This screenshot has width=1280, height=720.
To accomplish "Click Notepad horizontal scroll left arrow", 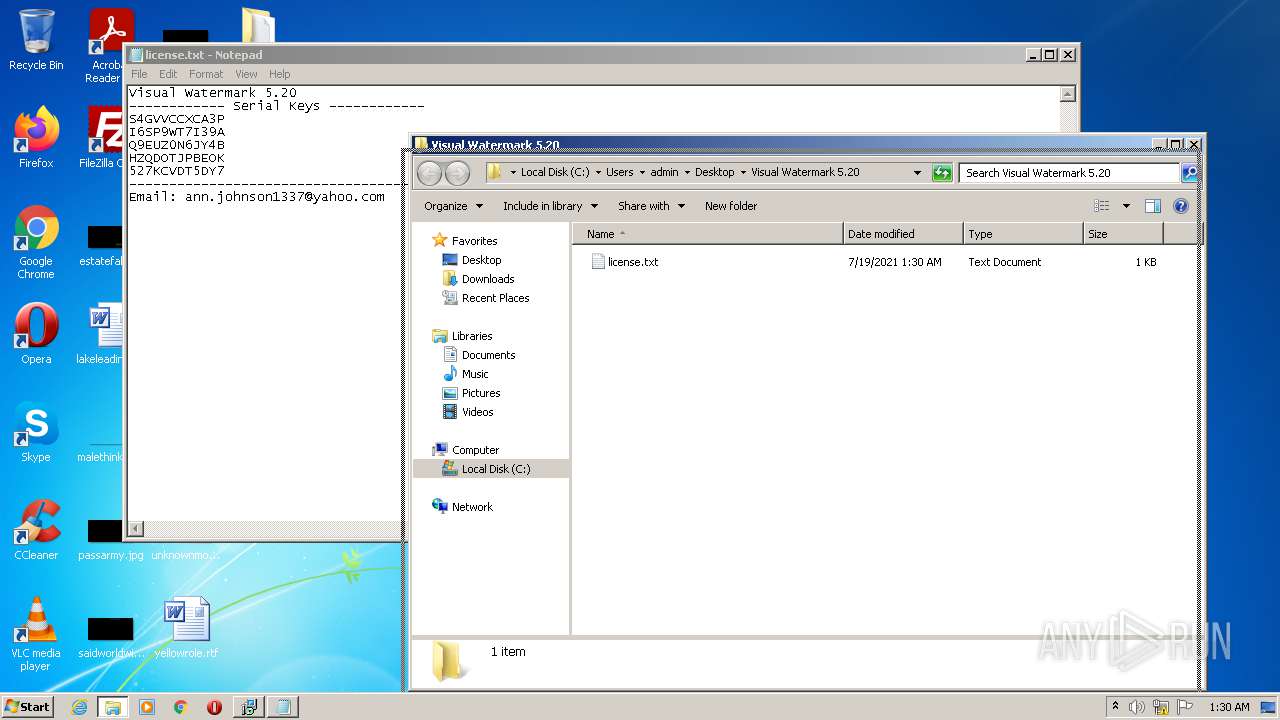I will click(x=136, y=529).
